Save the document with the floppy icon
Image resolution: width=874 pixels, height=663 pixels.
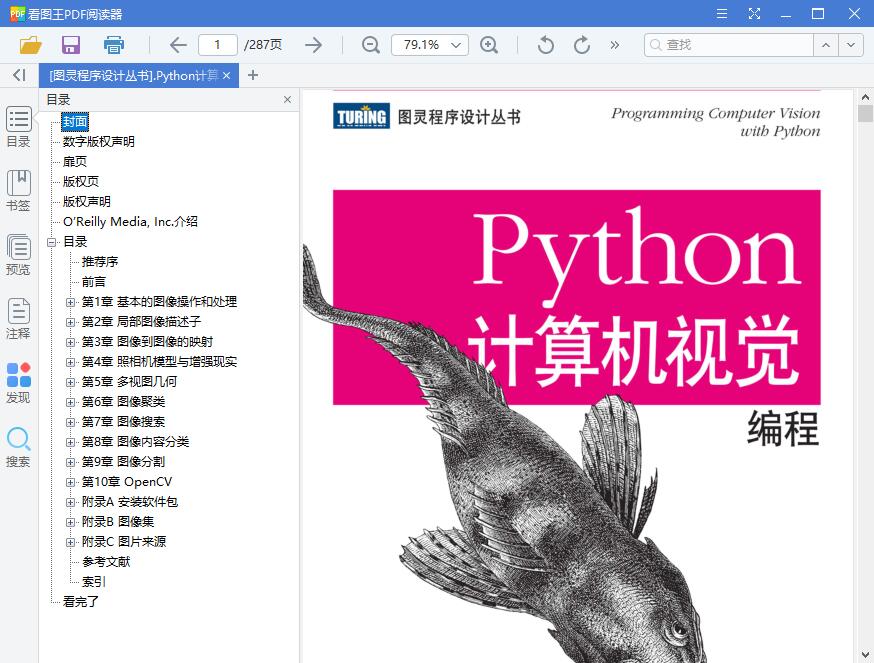[71, 45]
